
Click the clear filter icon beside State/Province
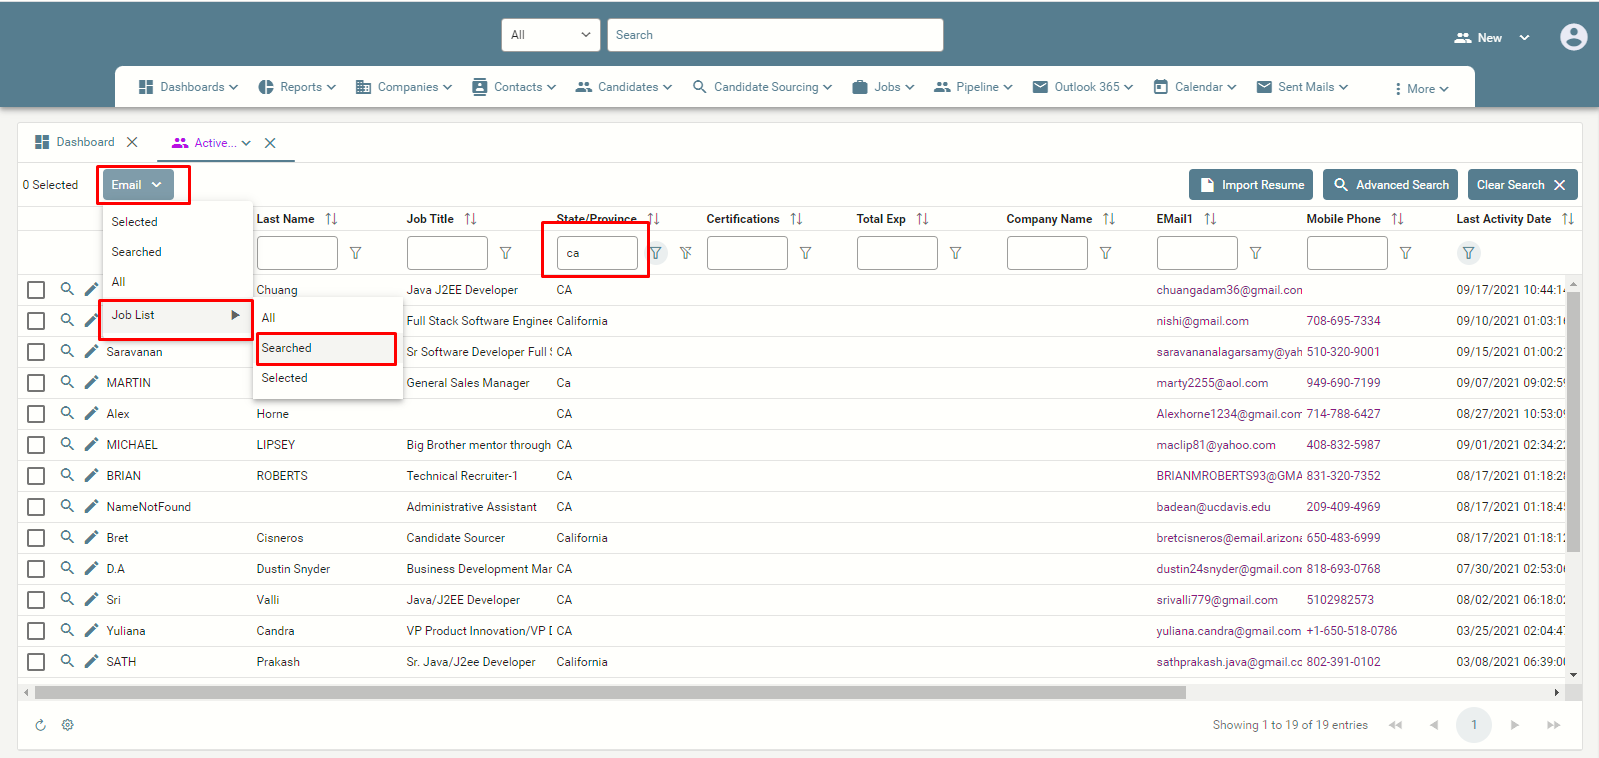(686, 253)
